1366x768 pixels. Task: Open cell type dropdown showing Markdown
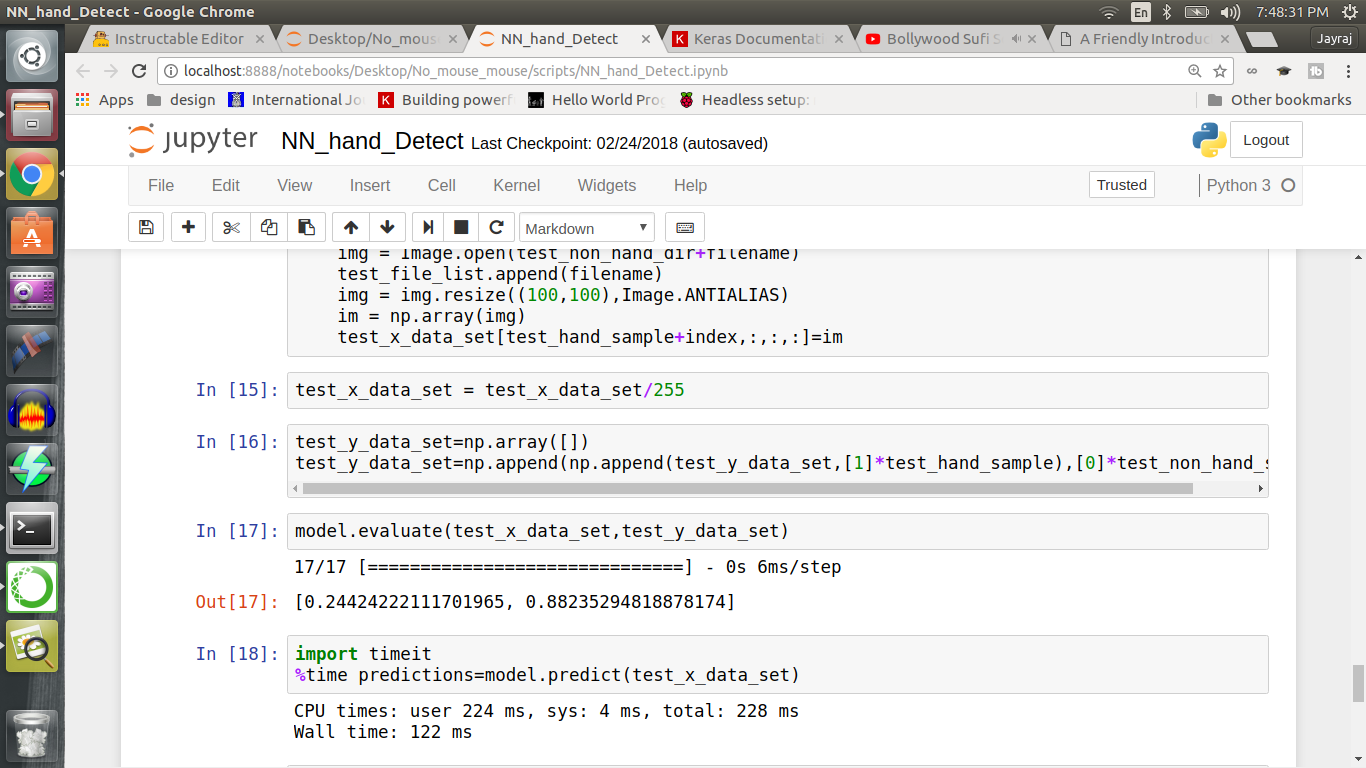587,228
